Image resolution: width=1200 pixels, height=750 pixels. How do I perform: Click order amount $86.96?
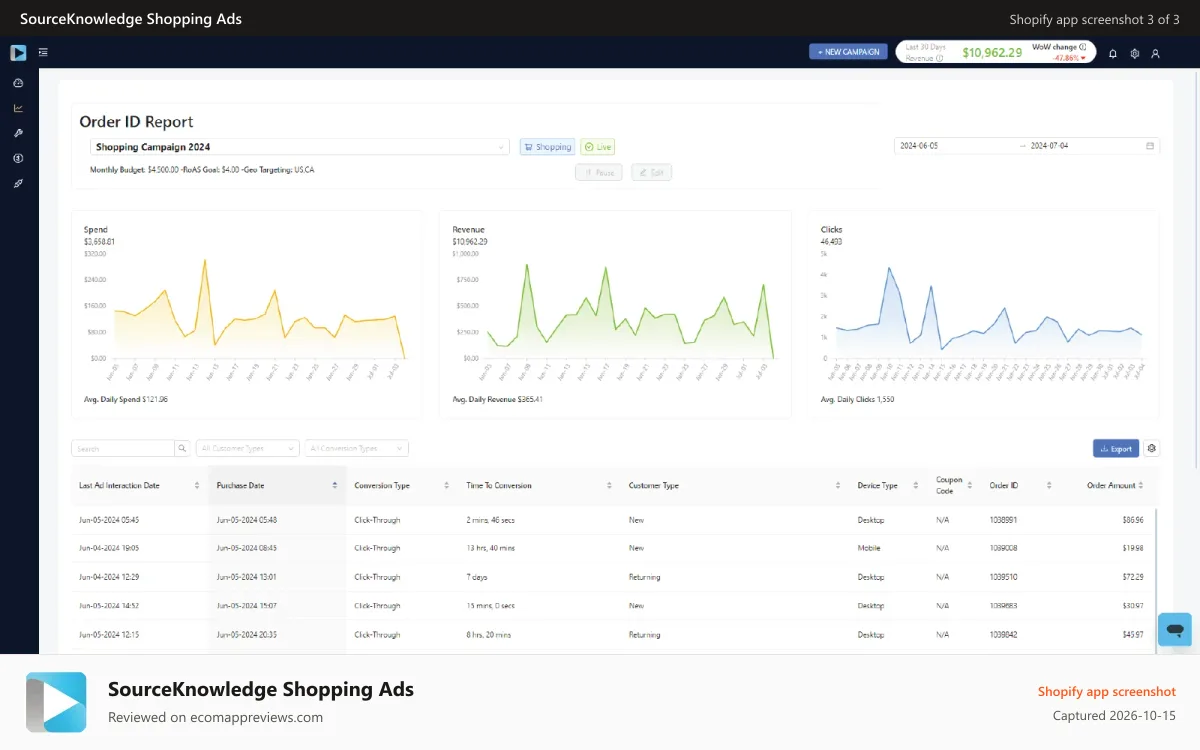[1134, 520]
